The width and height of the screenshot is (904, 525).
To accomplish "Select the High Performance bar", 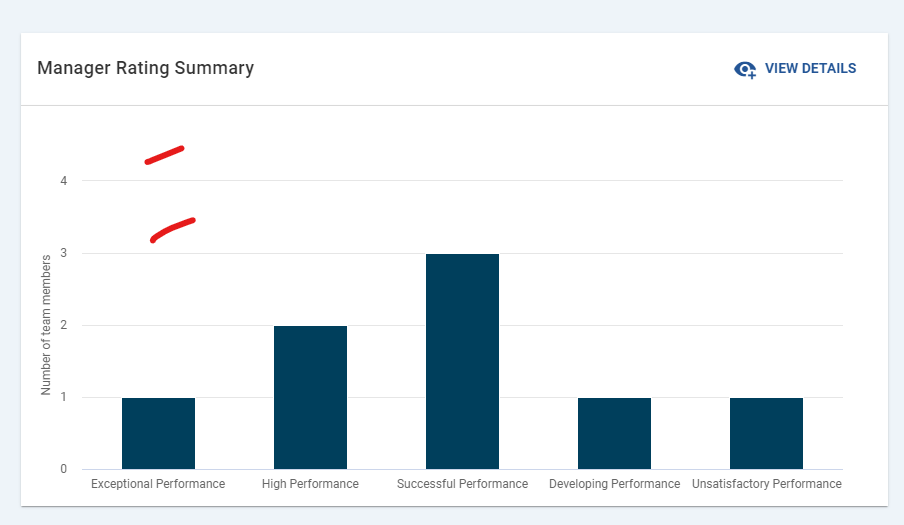I will [x=310, y=397].
